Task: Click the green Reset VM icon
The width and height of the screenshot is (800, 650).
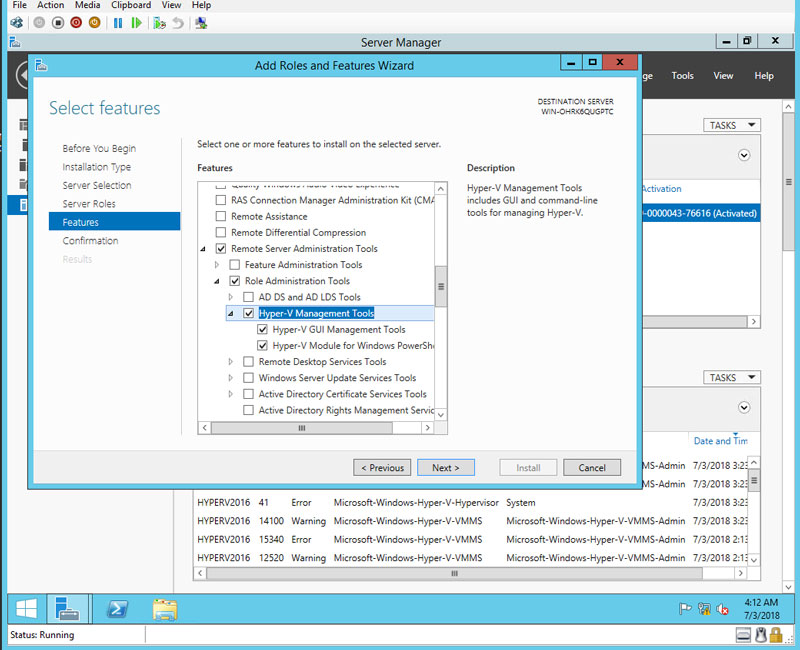Action: pyautogui.click(x=136, y=23)
